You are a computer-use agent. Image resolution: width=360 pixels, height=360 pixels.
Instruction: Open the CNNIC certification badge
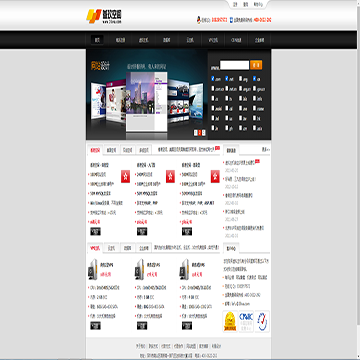point(246,321)
